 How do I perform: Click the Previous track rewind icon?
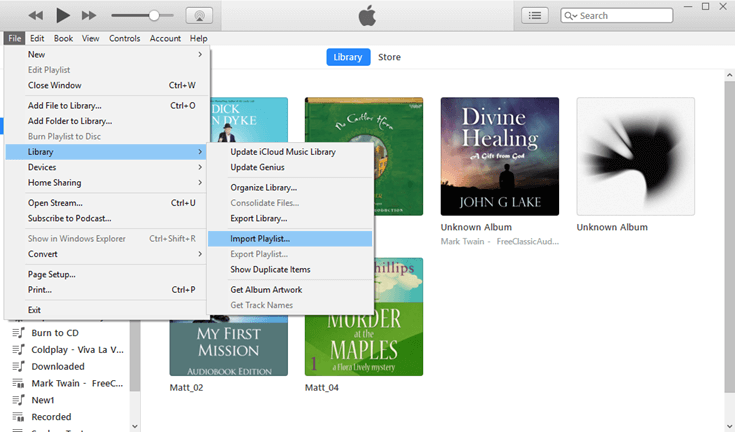coord(36,16)
